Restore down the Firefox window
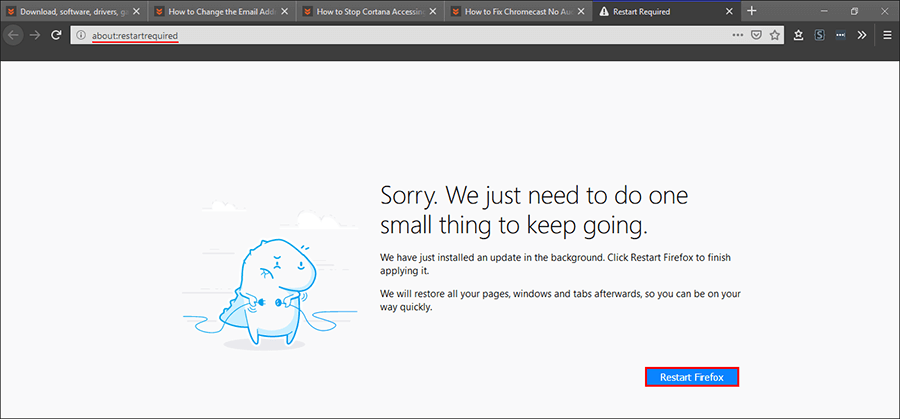The width and height of the screenshot is (900, 419). 854,11
